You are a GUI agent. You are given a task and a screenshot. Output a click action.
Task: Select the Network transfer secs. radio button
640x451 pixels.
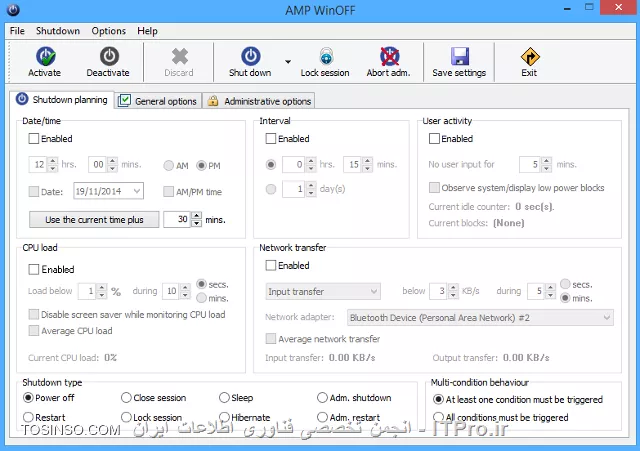(x=565, y=284)
